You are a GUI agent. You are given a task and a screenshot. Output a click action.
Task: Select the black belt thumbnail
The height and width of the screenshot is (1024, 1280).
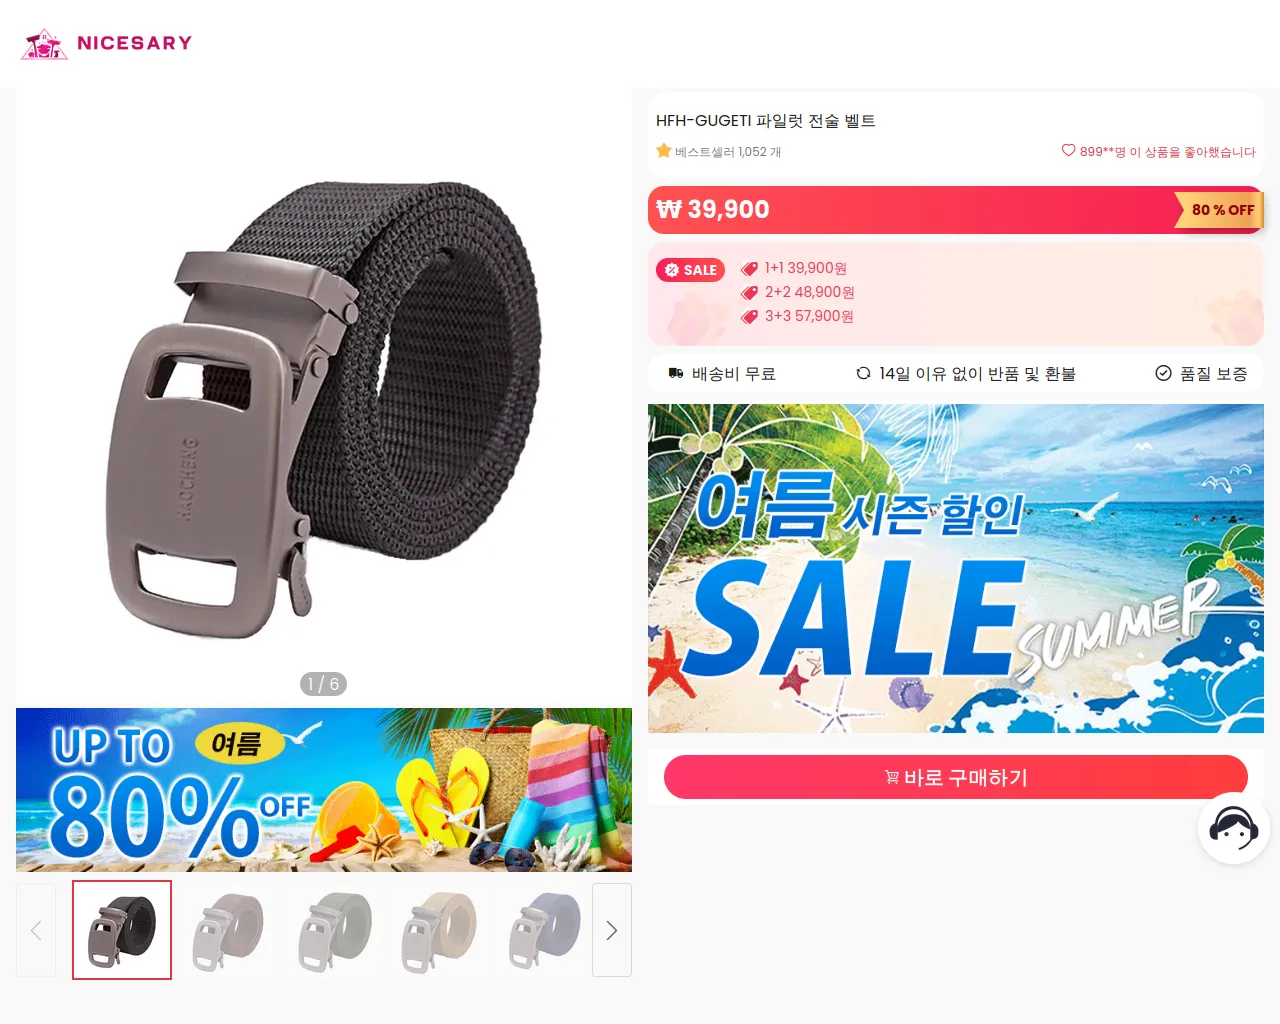(122, 930)
